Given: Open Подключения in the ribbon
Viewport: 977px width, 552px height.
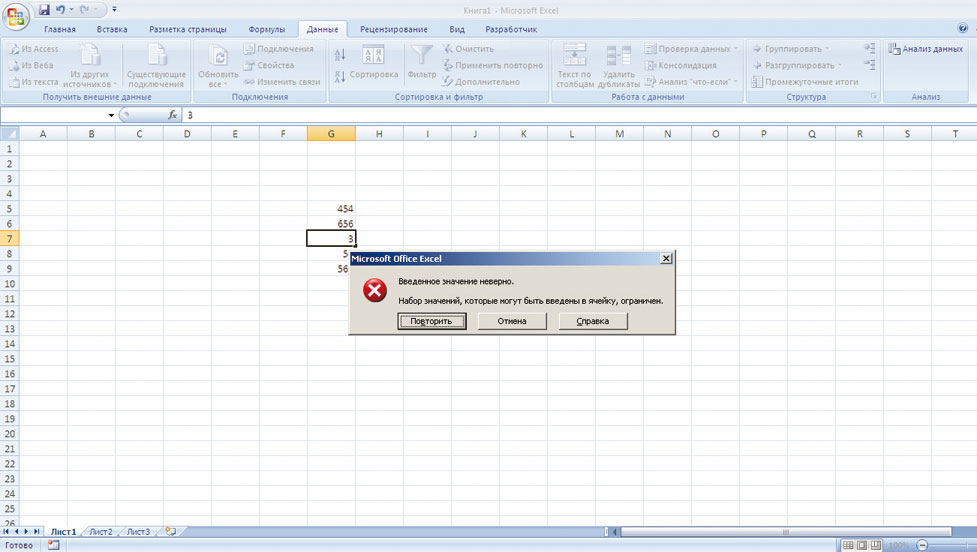Looking at the screenshot, I should coord(279,49).
